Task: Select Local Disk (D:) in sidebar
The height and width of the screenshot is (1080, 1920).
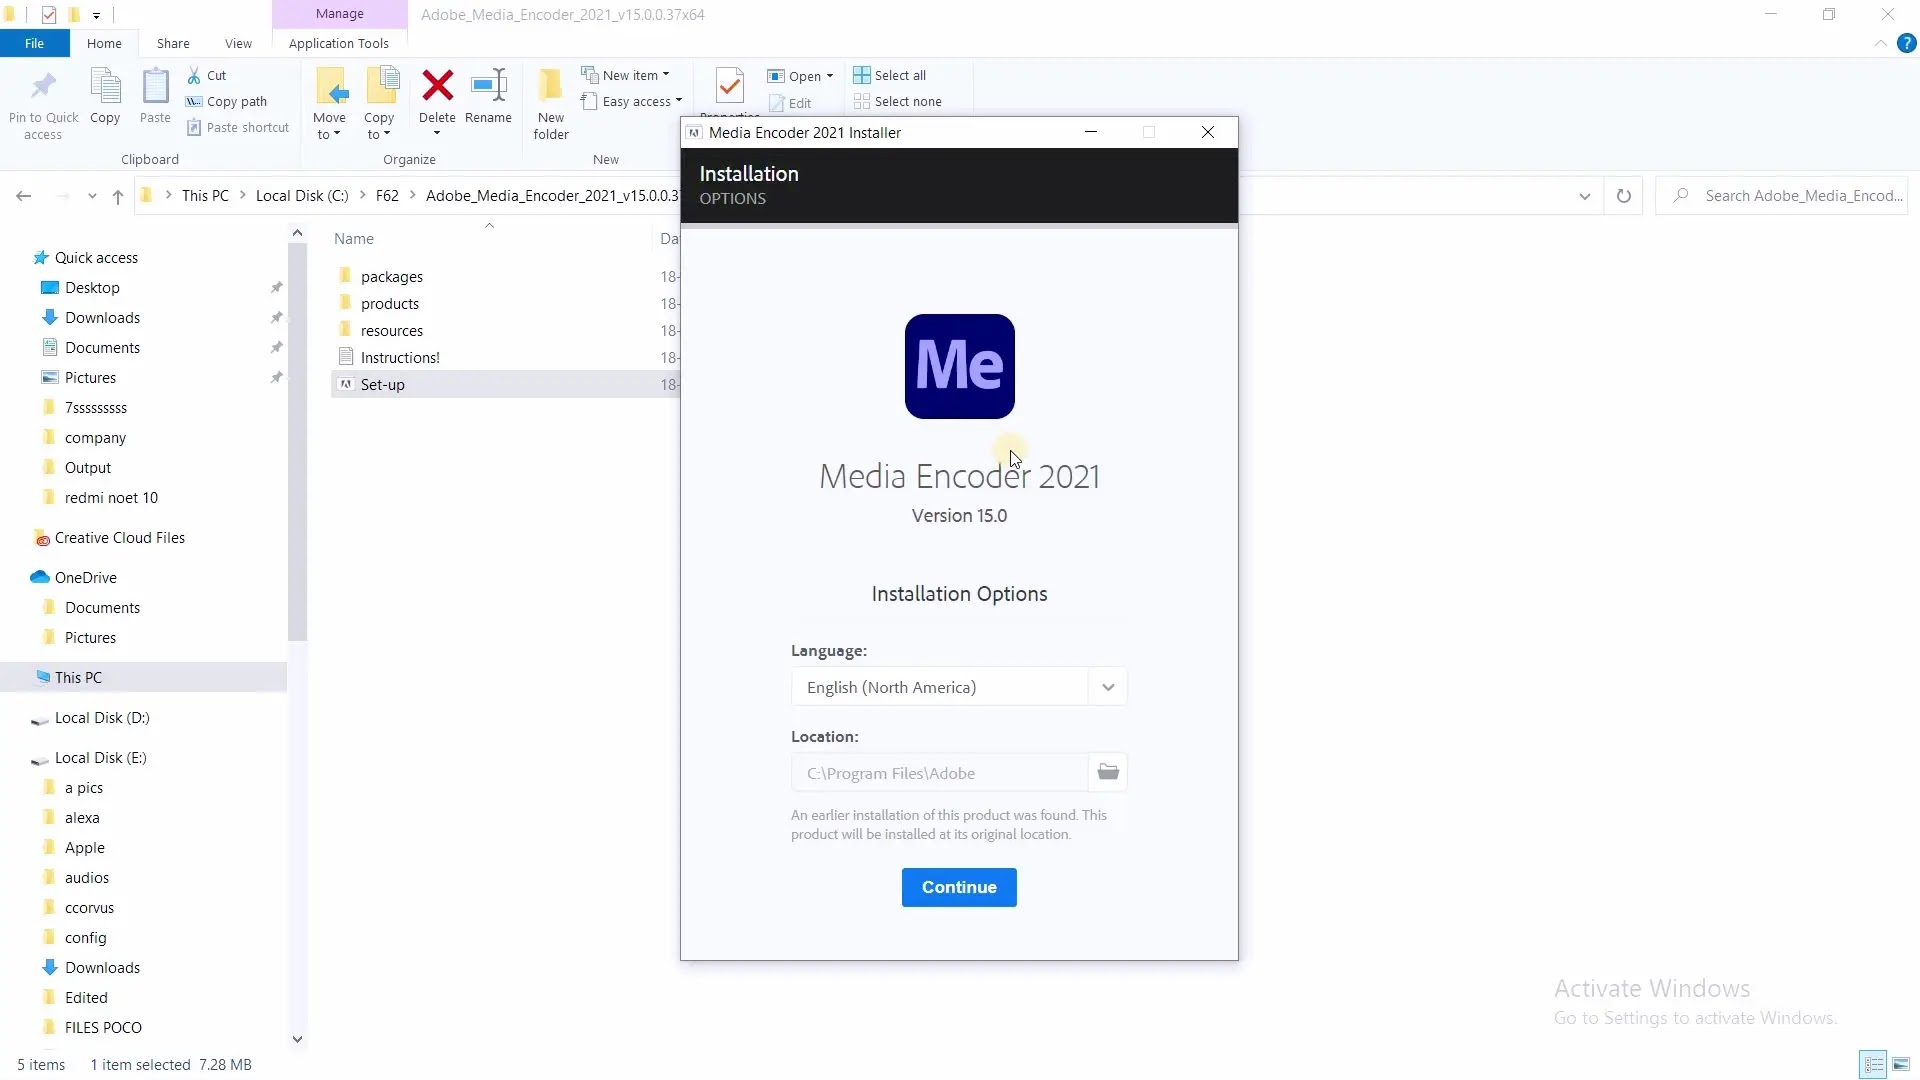Action: coord(102,717)
